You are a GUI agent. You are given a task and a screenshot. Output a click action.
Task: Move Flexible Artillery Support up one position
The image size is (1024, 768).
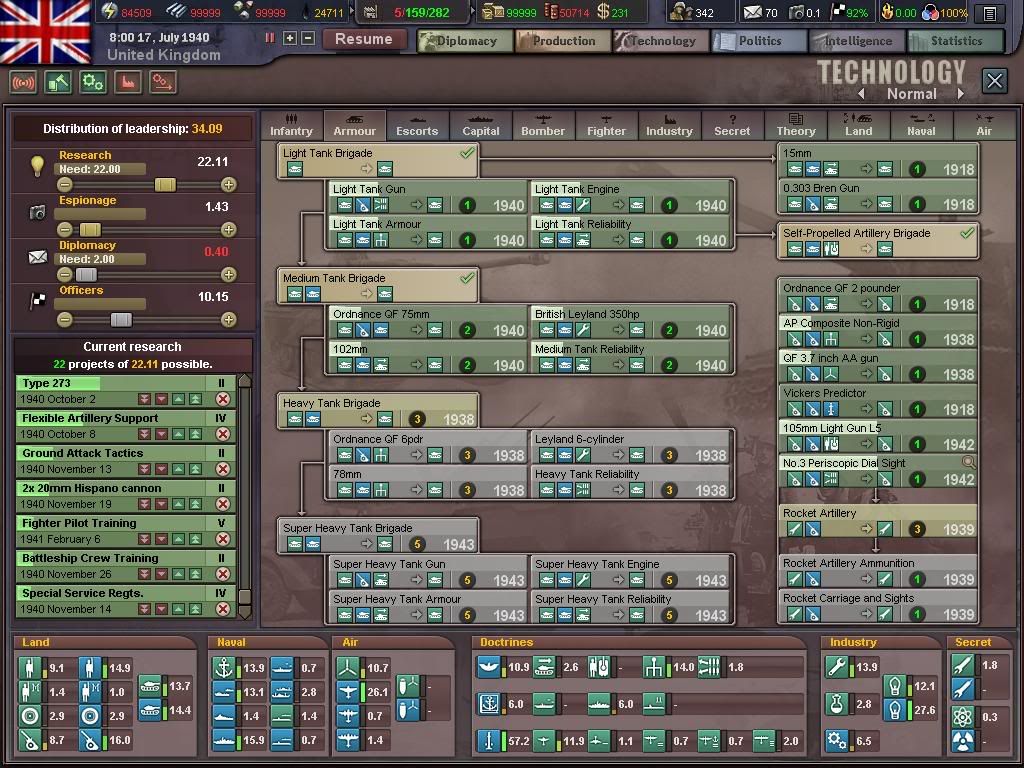click(x=178, y=434)
